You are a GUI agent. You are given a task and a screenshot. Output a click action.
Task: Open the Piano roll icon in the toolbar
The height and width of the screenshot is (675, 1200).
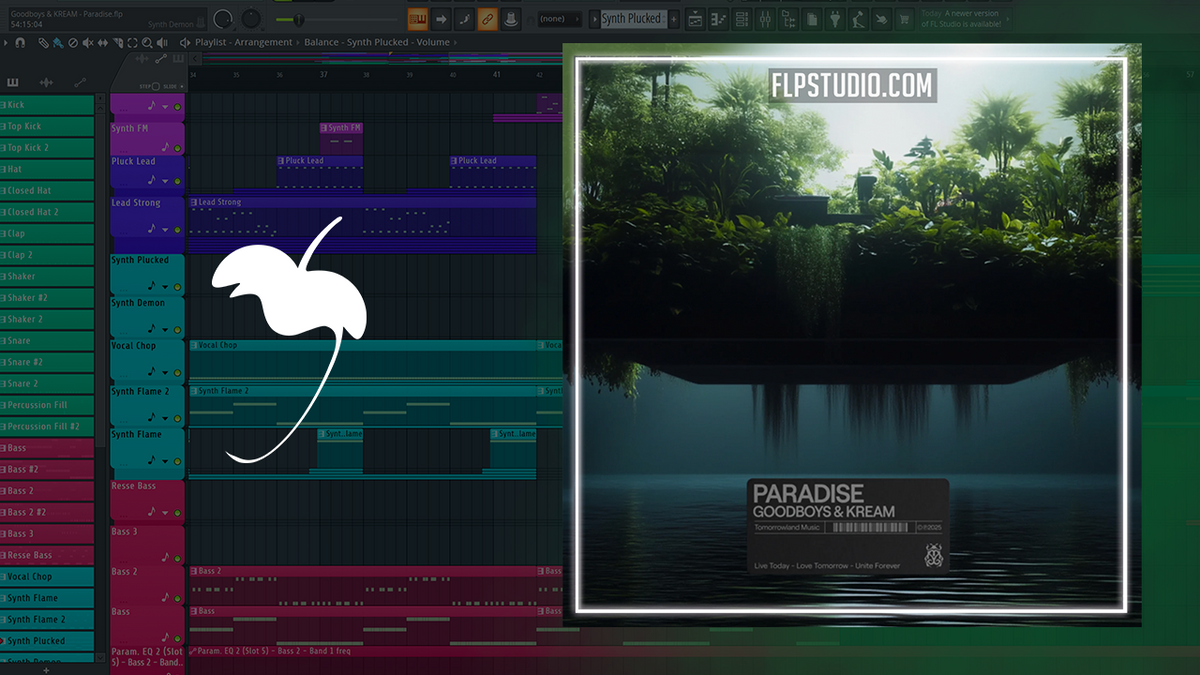pos(717,18)
